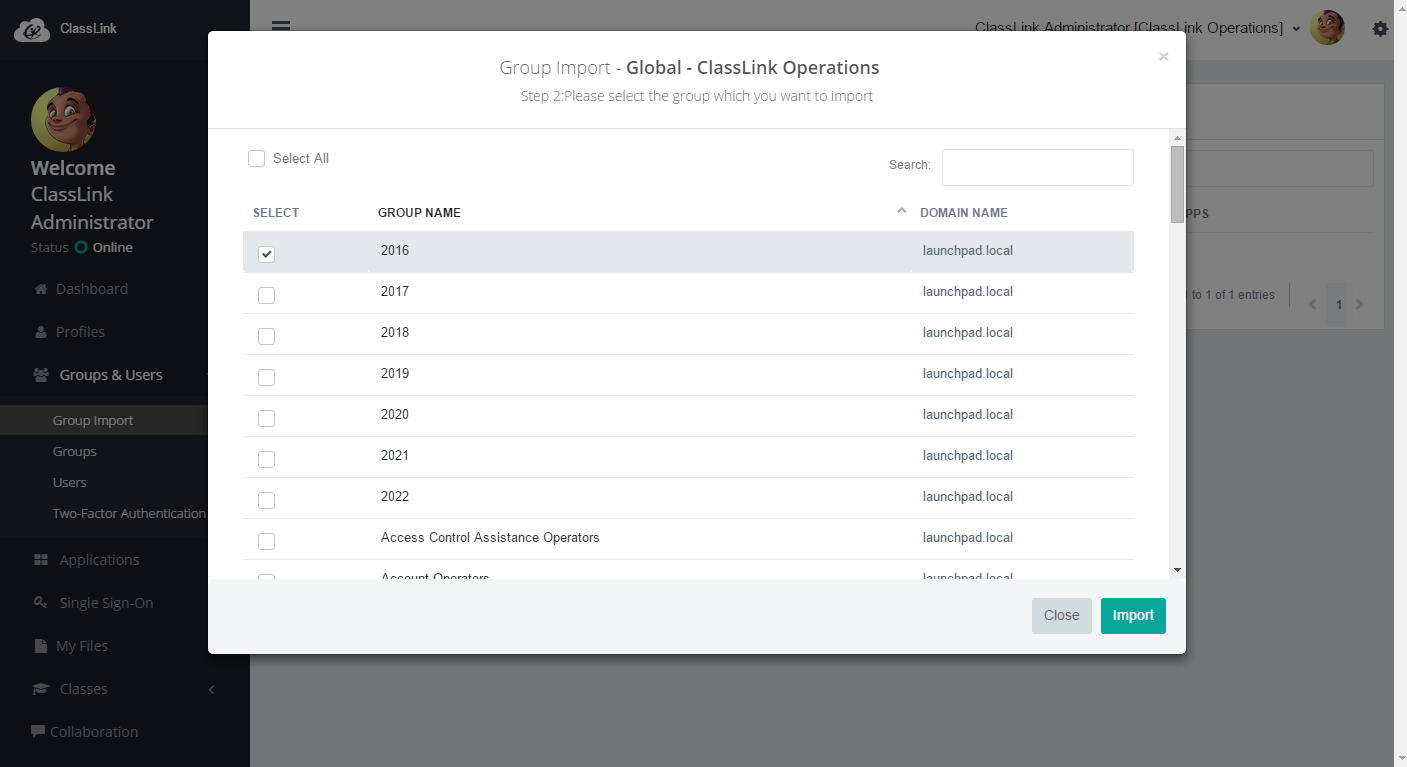Click the 2019 group name cell
The height and width of the screenshot is (767, 1407).
pyautogui.click(x=395, y=374)
